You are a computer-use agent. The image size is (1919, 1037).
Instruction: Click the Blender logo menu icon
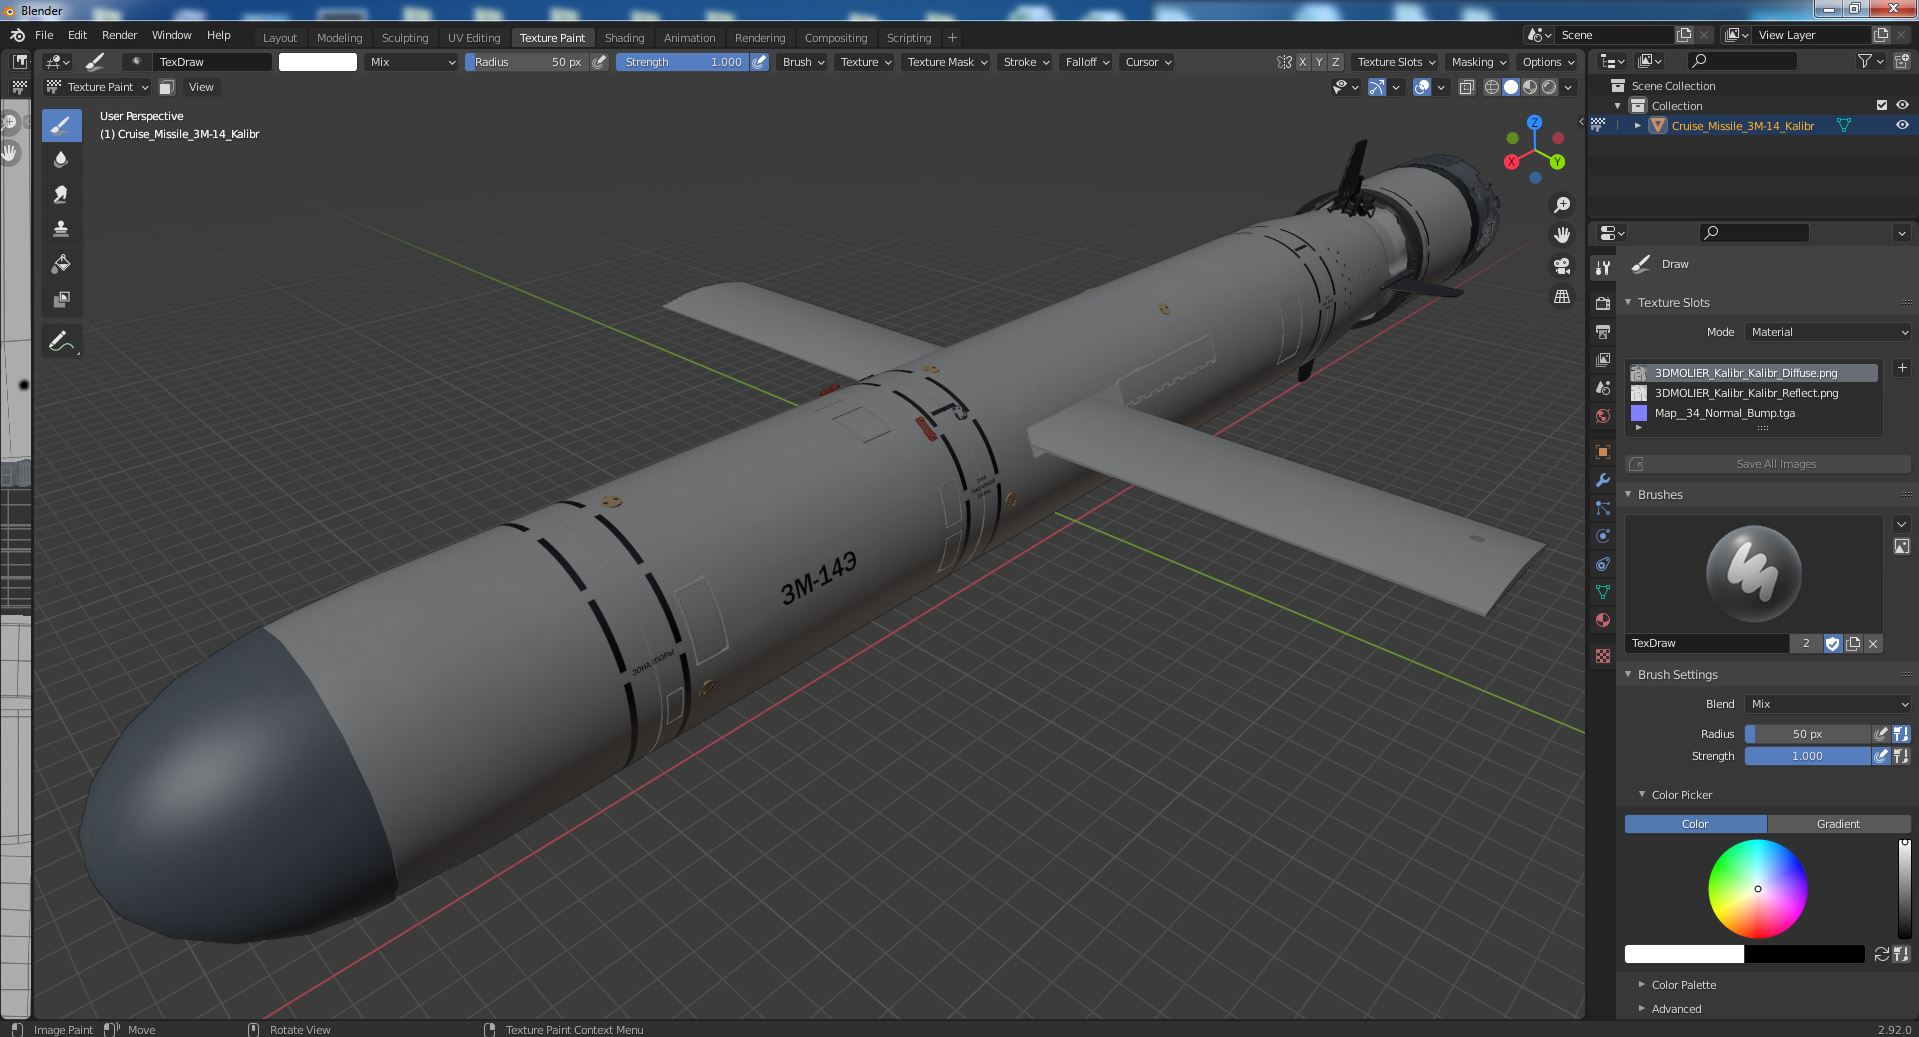tap(17, 35)
